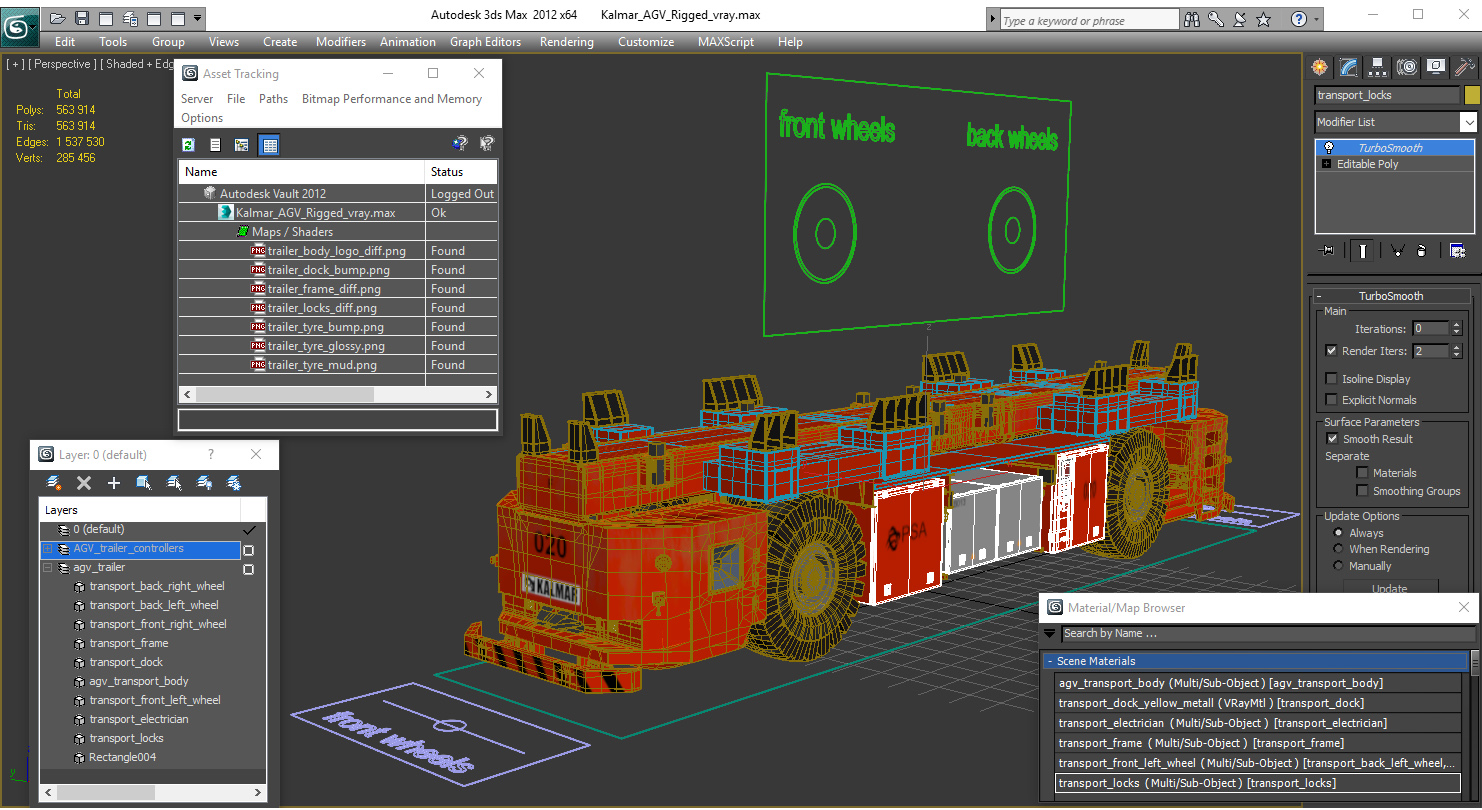Open quick access toolbar customize dropdown arrow
The height and width of the screenshot is (810, 1482).
click(x=197, y=18)
